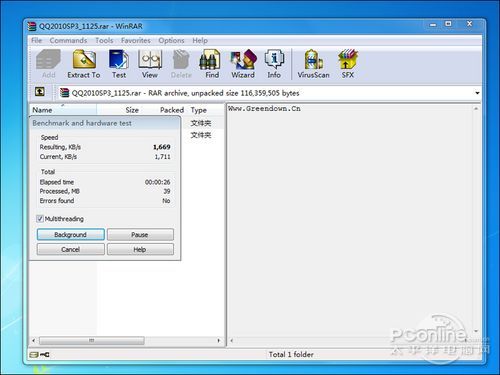The image size is (500, 375).
Task: Open the View tool icon
Action: point(150,64)
